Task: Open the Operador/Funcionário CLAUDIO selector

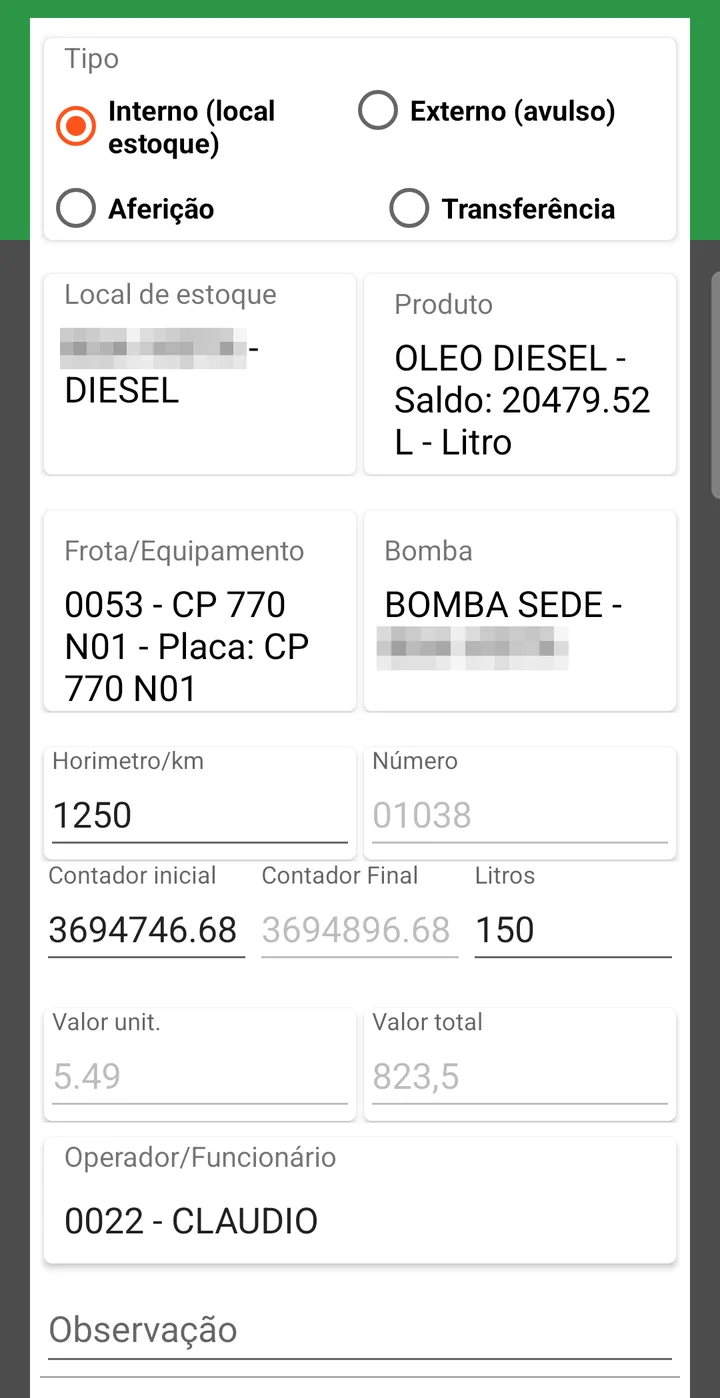Action: pos(360,1200)
